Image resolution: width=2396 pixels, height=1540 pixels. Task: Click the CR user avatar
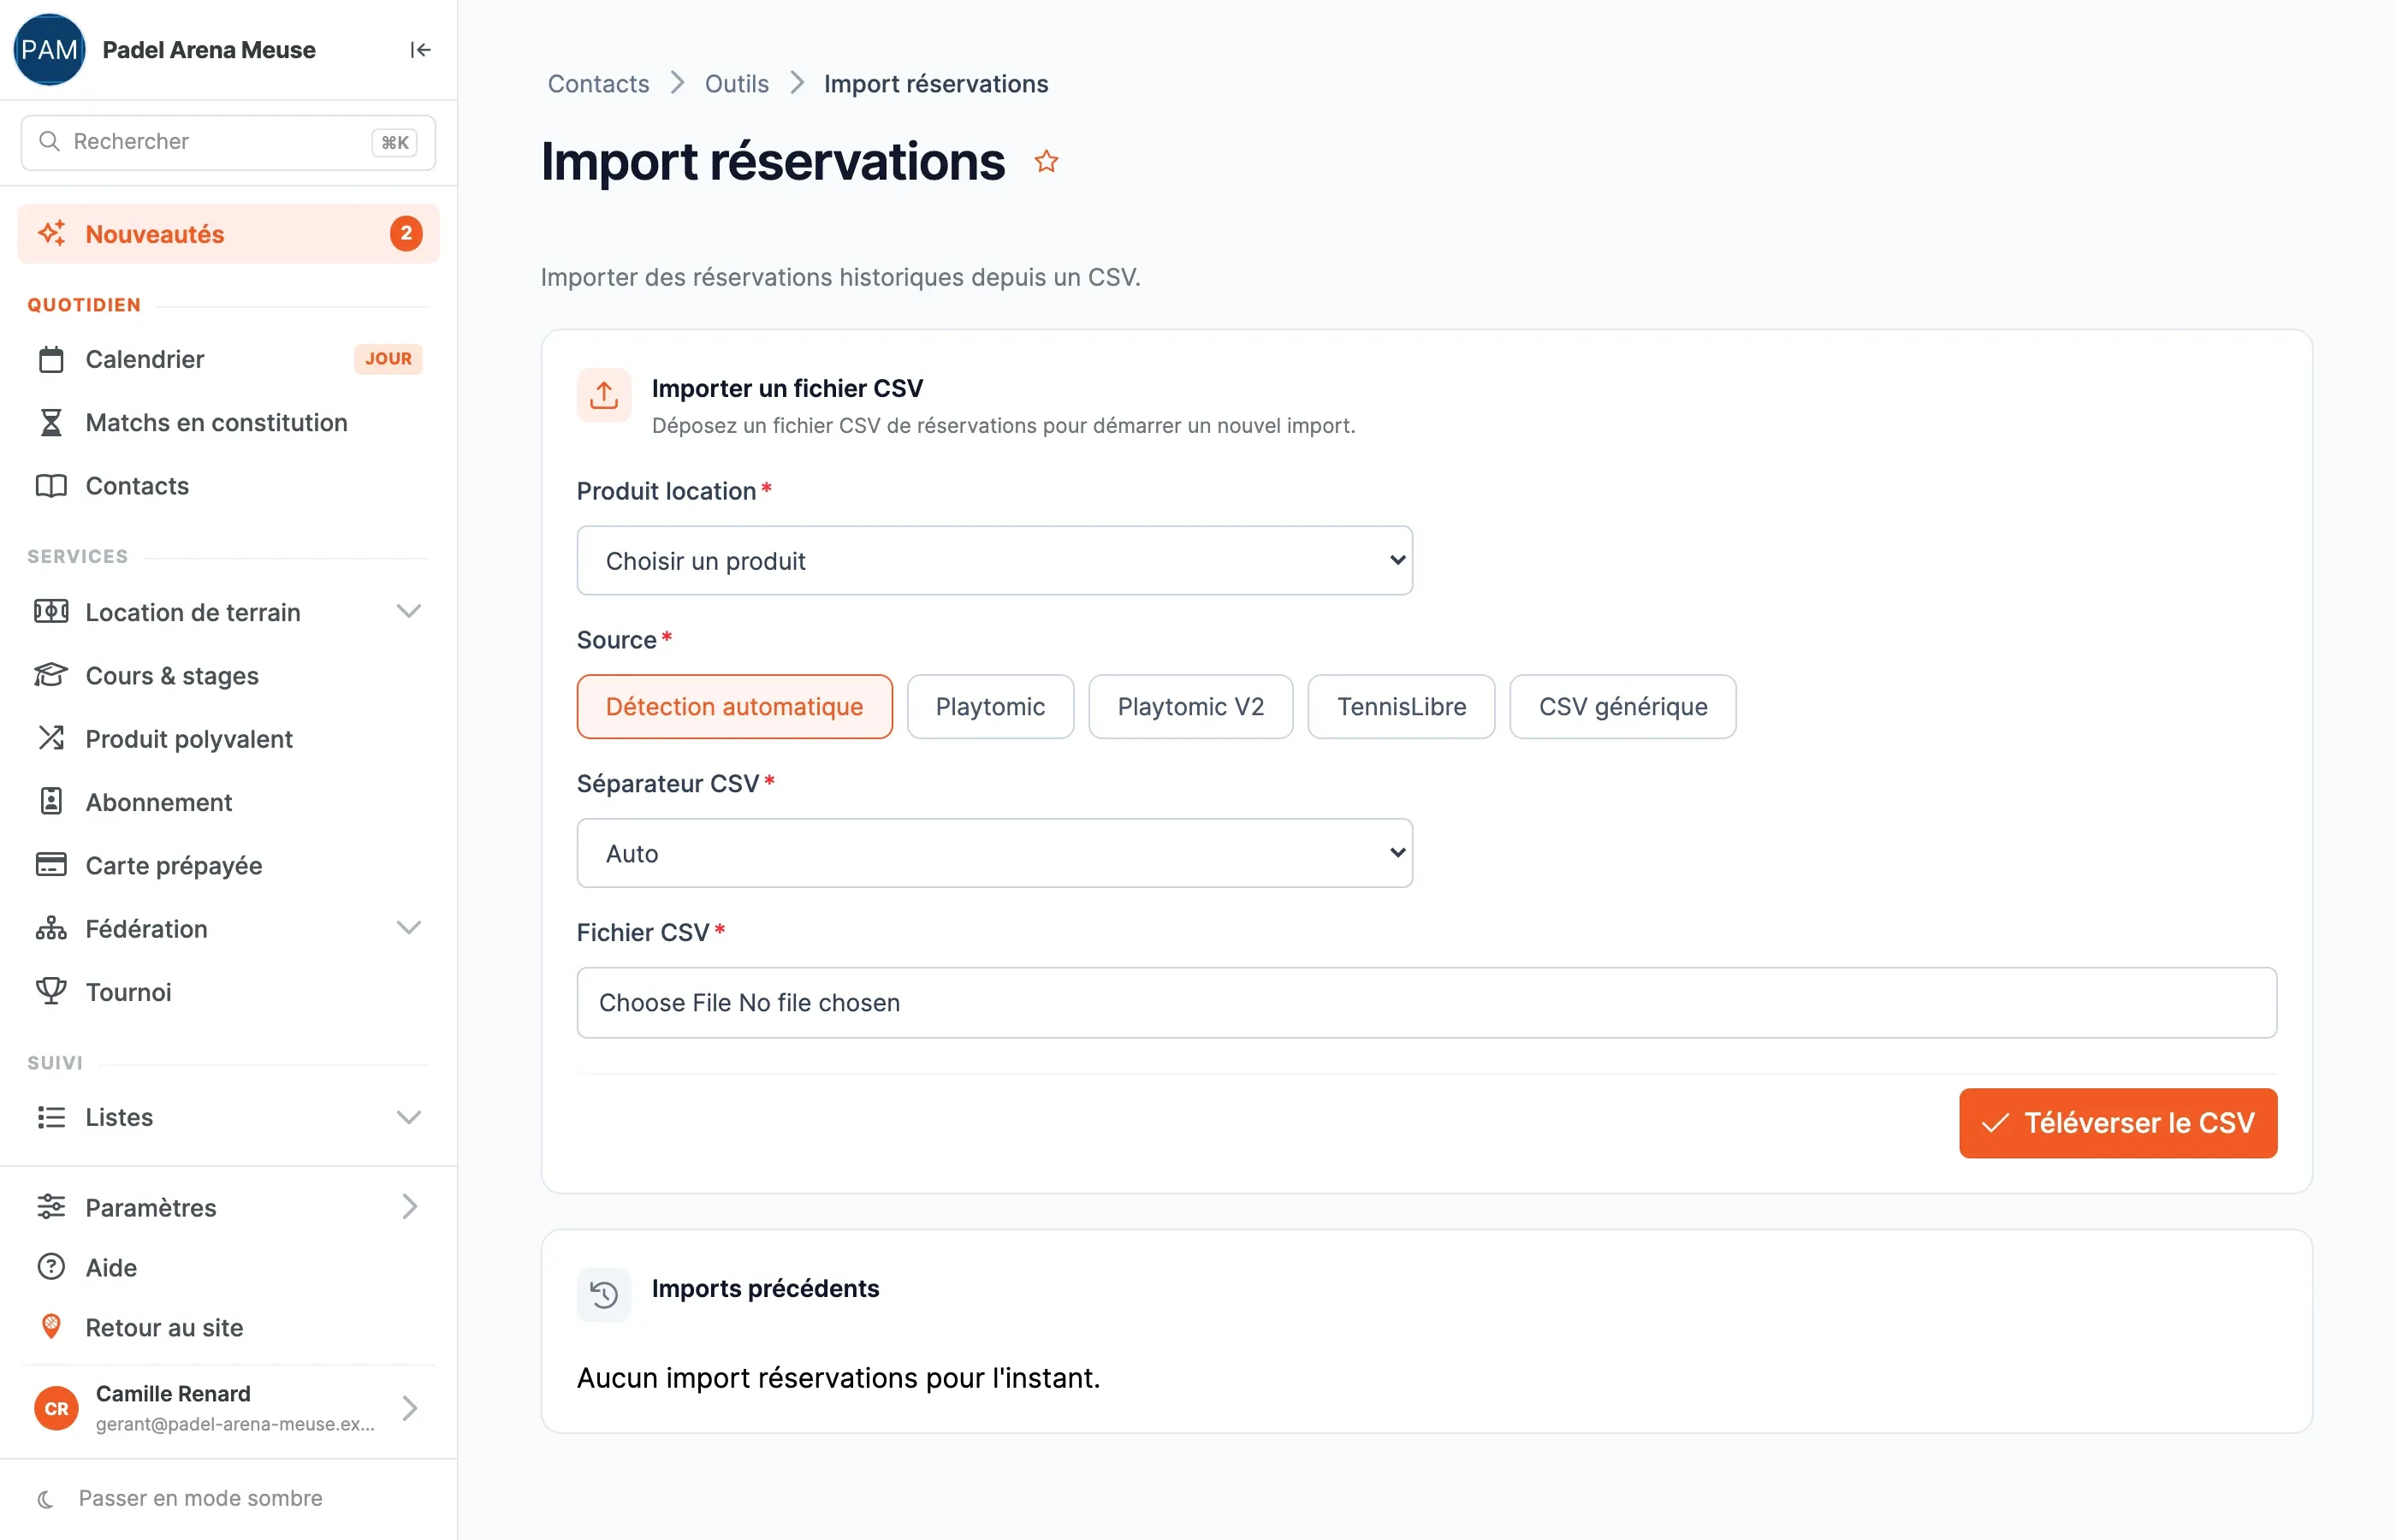point(56,1408)
